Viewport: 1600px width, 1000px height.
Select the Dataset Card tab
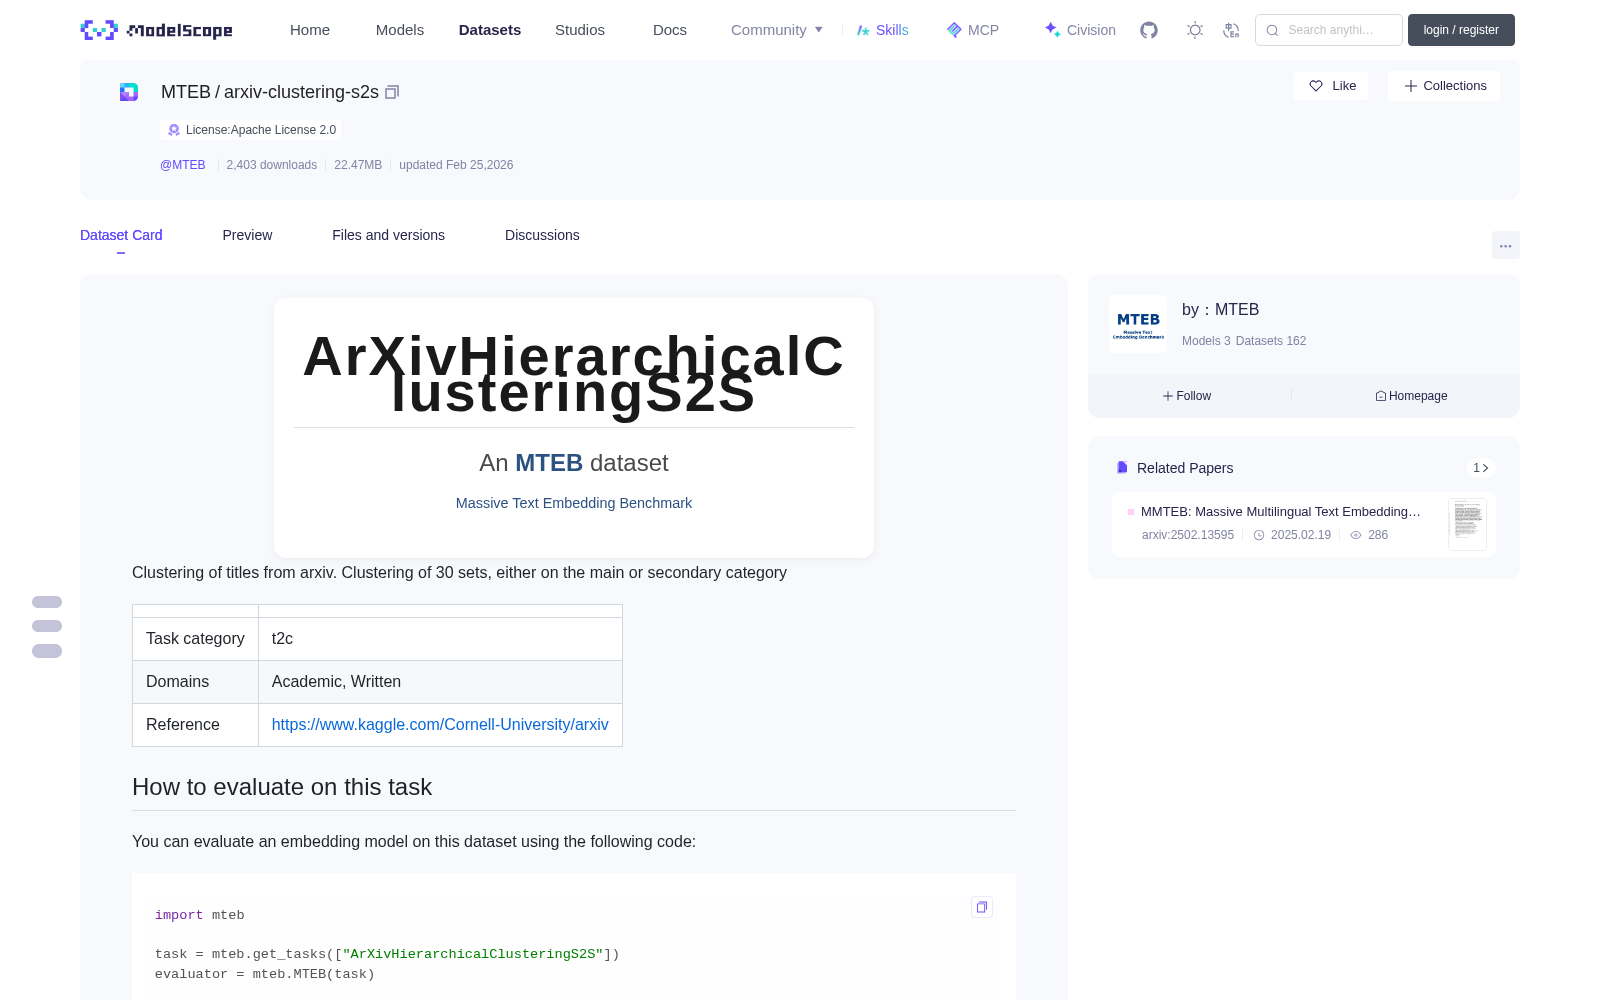pyautogui.click(x=121, y=235)
